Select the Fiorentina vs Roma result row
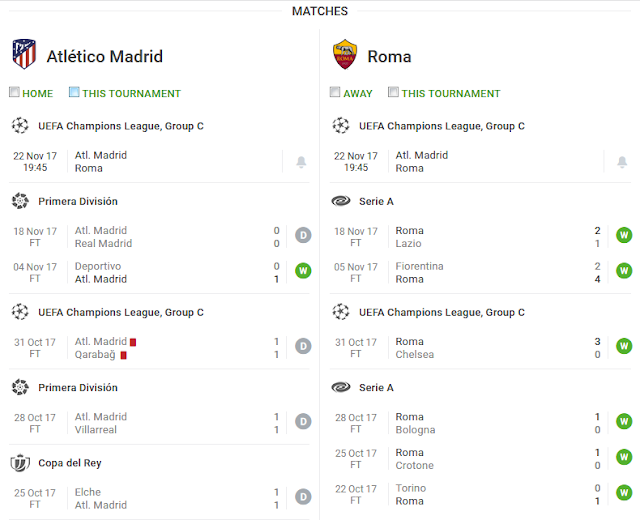The width and height of the screenshot is (640, 520). pos(480,272)
